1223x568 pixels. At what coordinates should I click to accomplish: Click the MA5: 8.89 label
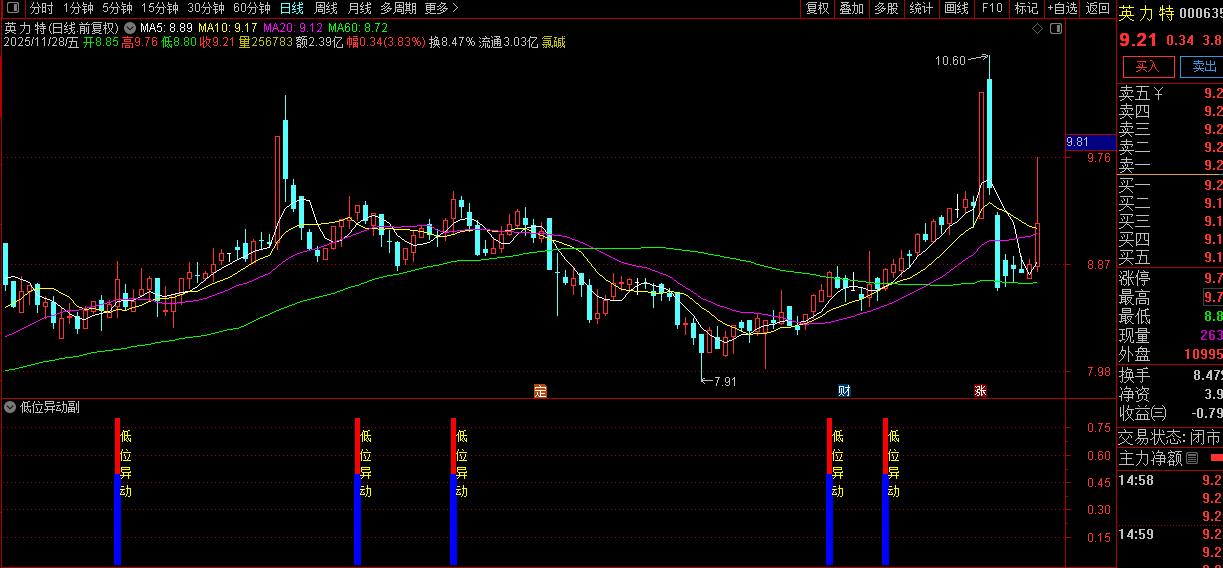coord(166,27)
